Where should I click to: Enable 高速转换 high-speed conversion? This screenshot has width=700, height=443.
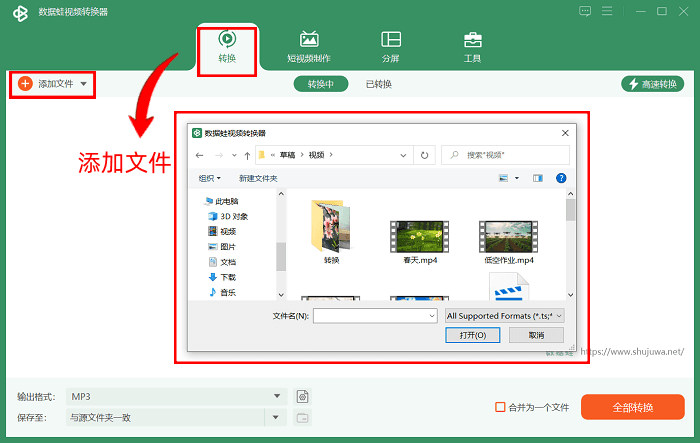[x=653, y=84]
